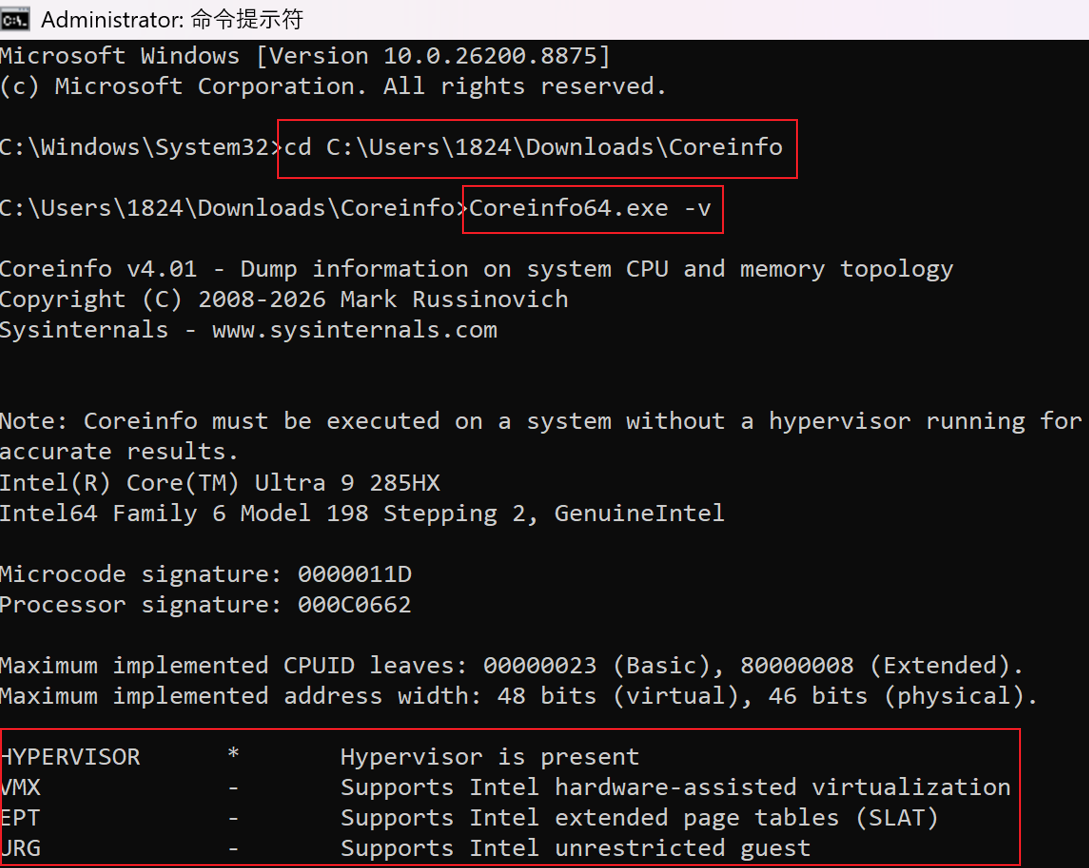Click the www.sysinternals.com address text

coord(355,330)
